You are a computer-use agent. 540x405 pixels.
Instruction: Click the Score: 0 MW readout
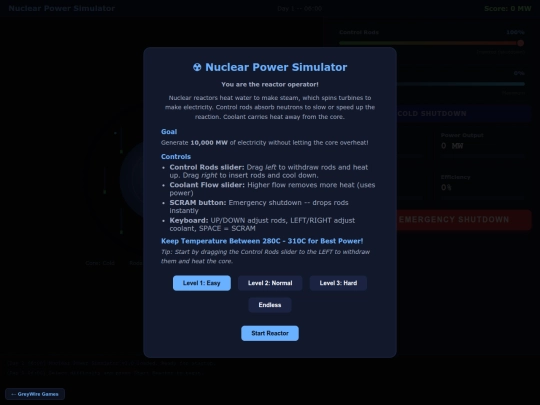pos(508,9)
